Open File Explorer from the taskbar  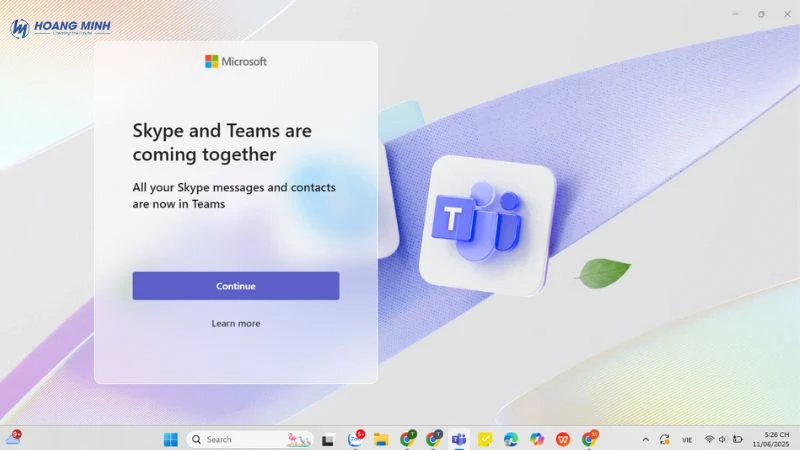click(381, 439)
